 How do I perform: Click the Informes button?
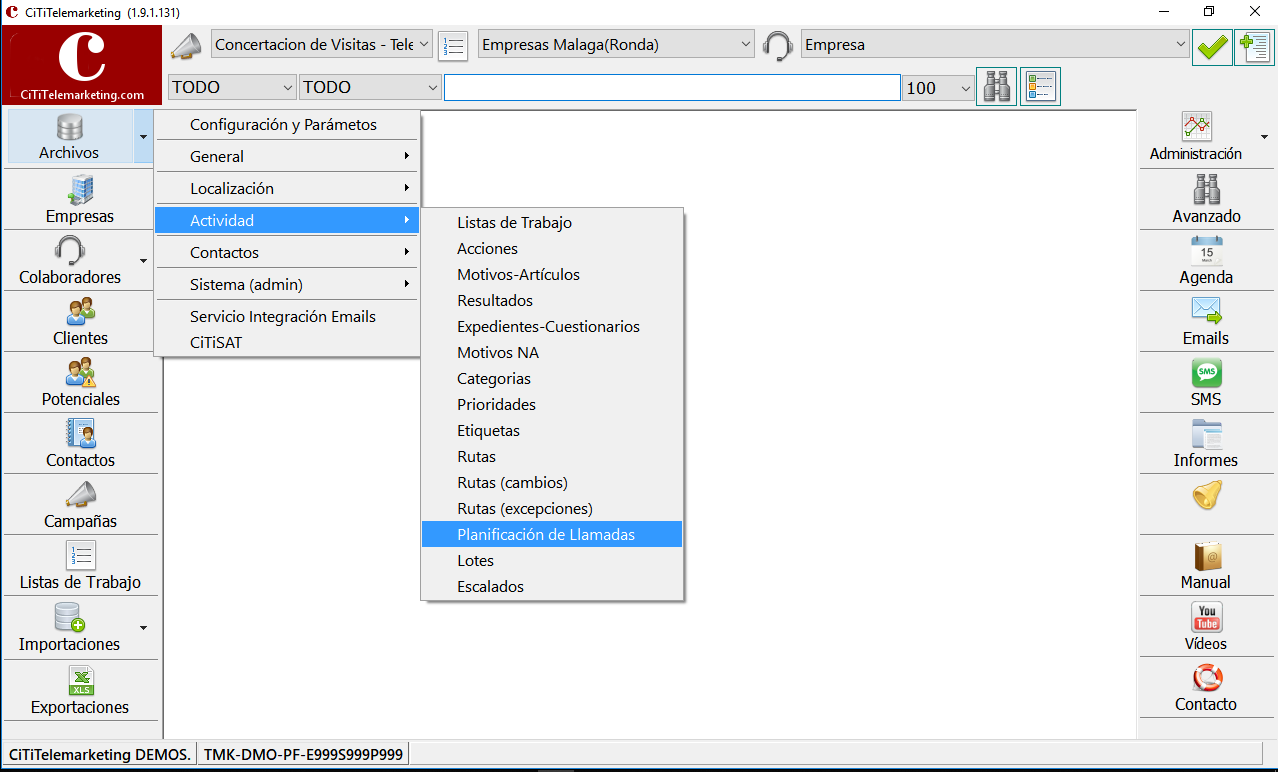pyautogui.click(x=1206, y=443)
